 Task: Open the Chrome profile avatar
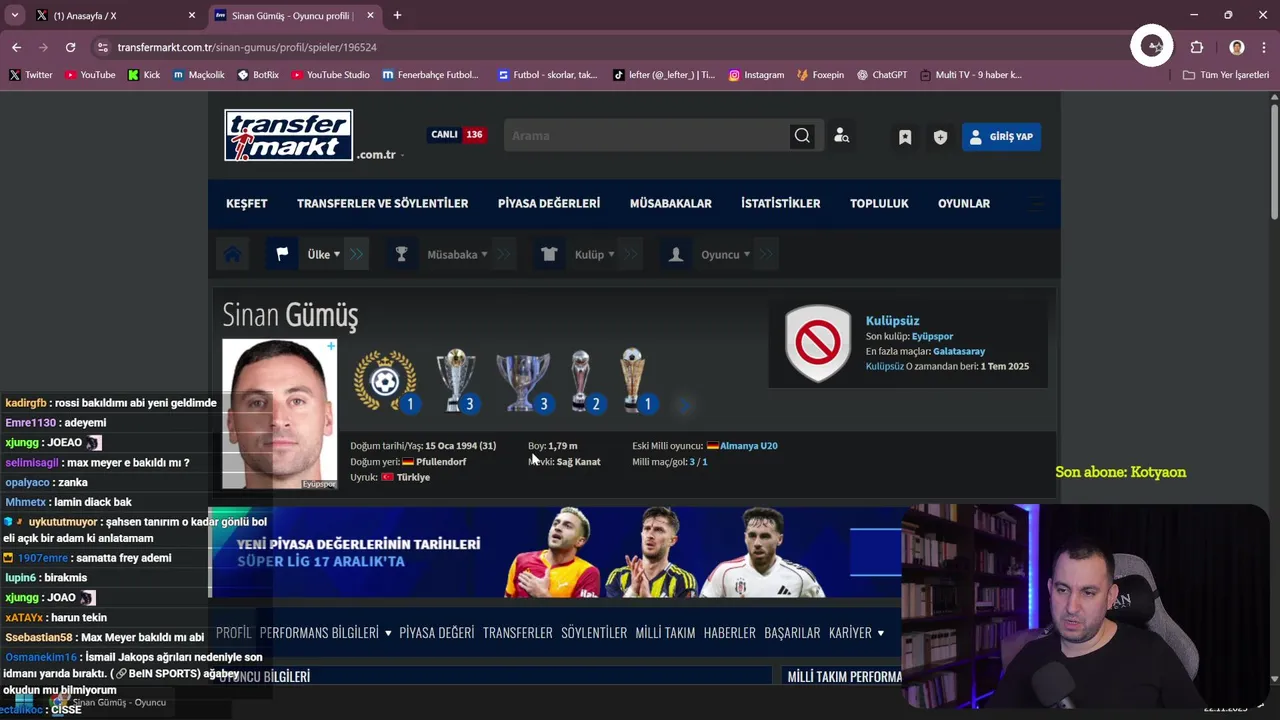(1237, 47)
